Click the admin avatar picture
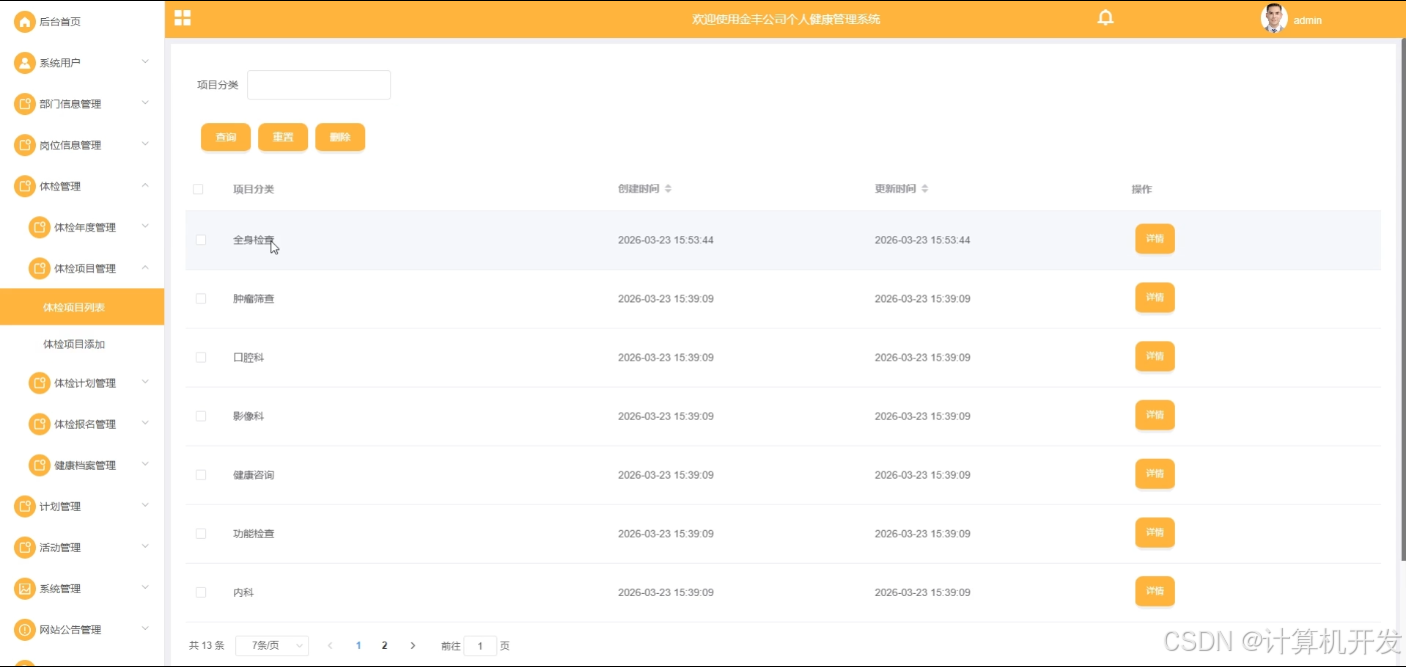 pyautogui.click(x=1274, y=18)
